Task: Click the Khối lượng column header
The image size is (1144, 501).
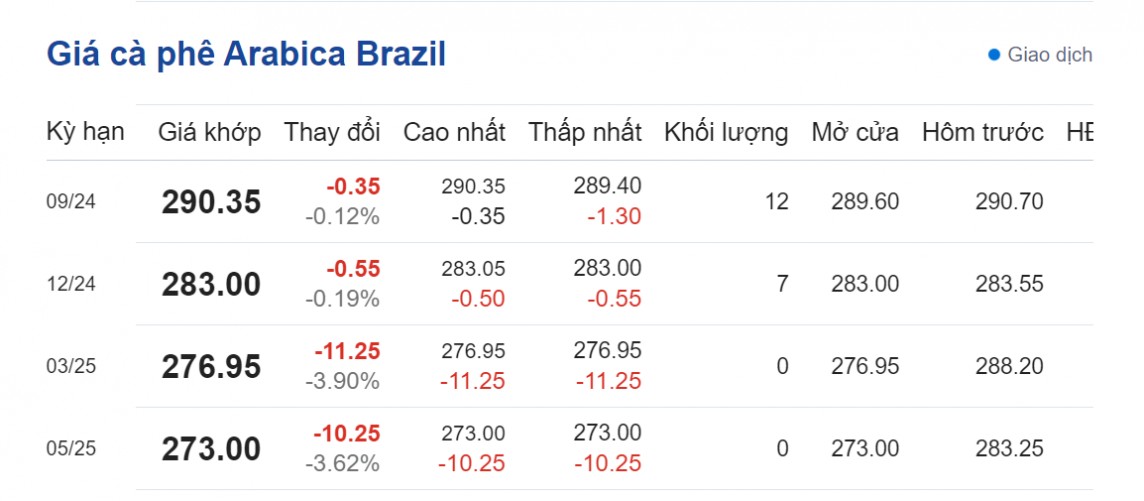Action: [x=726, y=132]
